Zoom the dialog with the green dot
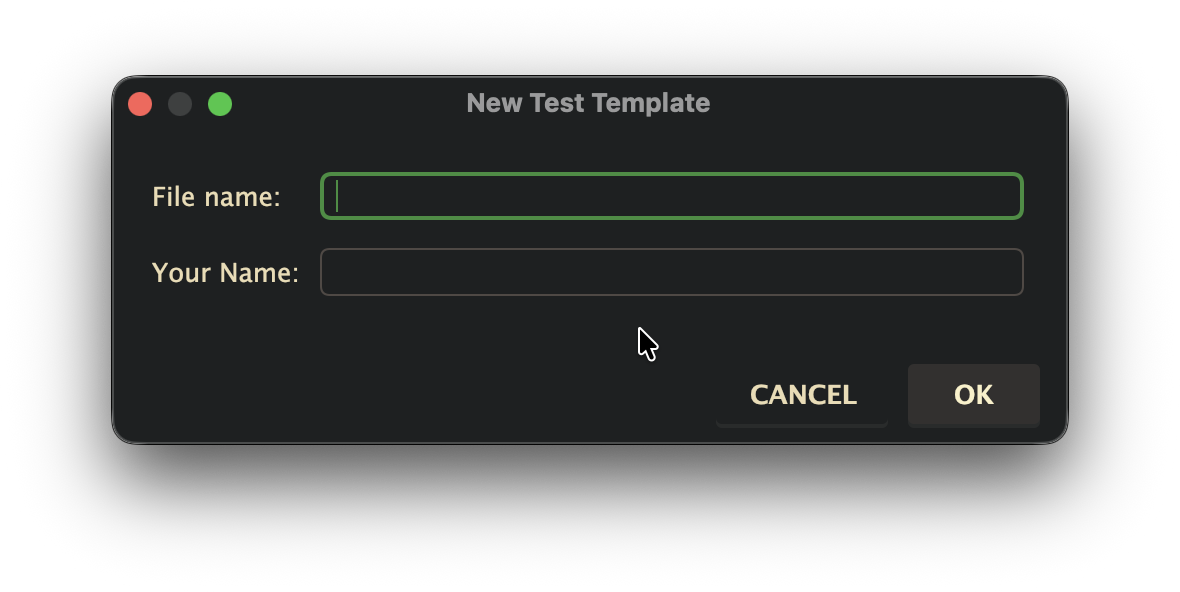Screen dimensions: 1180x592 tap(220, 104)
